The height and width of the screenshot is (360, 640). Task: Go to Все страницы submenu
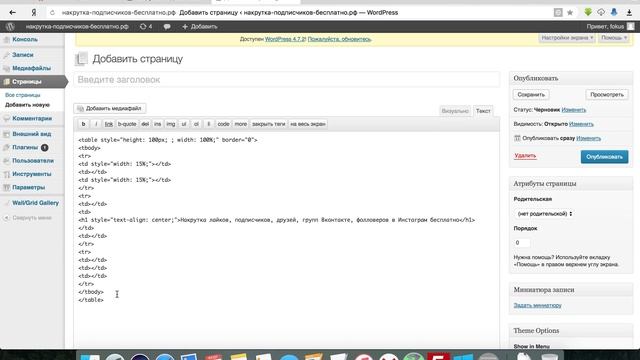tap(22, 95)
